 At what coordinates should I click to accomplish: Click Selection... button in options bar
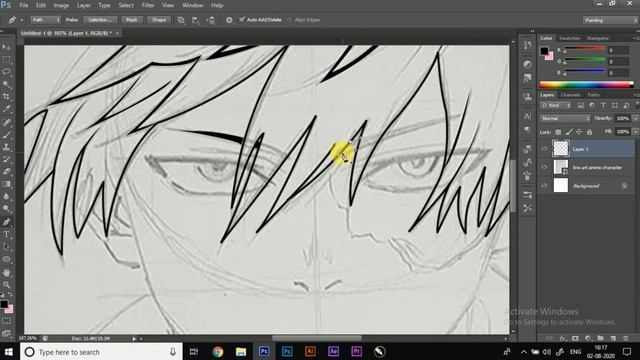[100, 20]
